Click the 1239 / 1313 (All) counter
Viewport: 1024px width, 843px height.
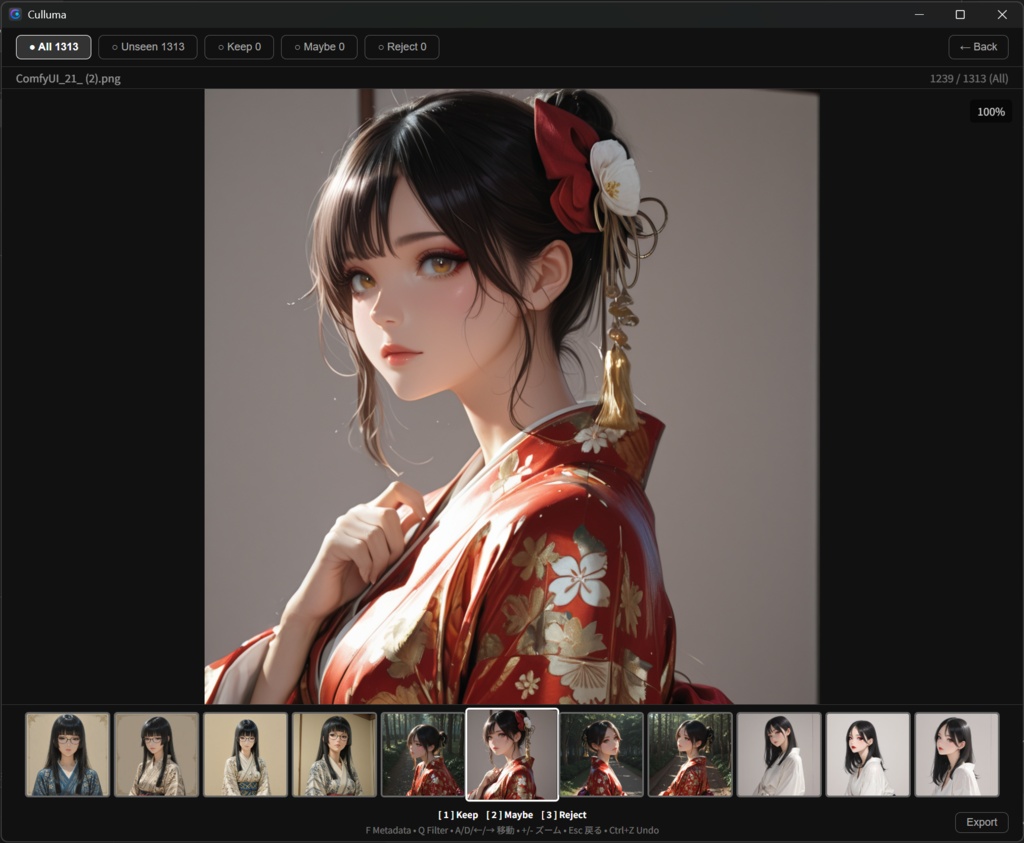pos(968,78)
